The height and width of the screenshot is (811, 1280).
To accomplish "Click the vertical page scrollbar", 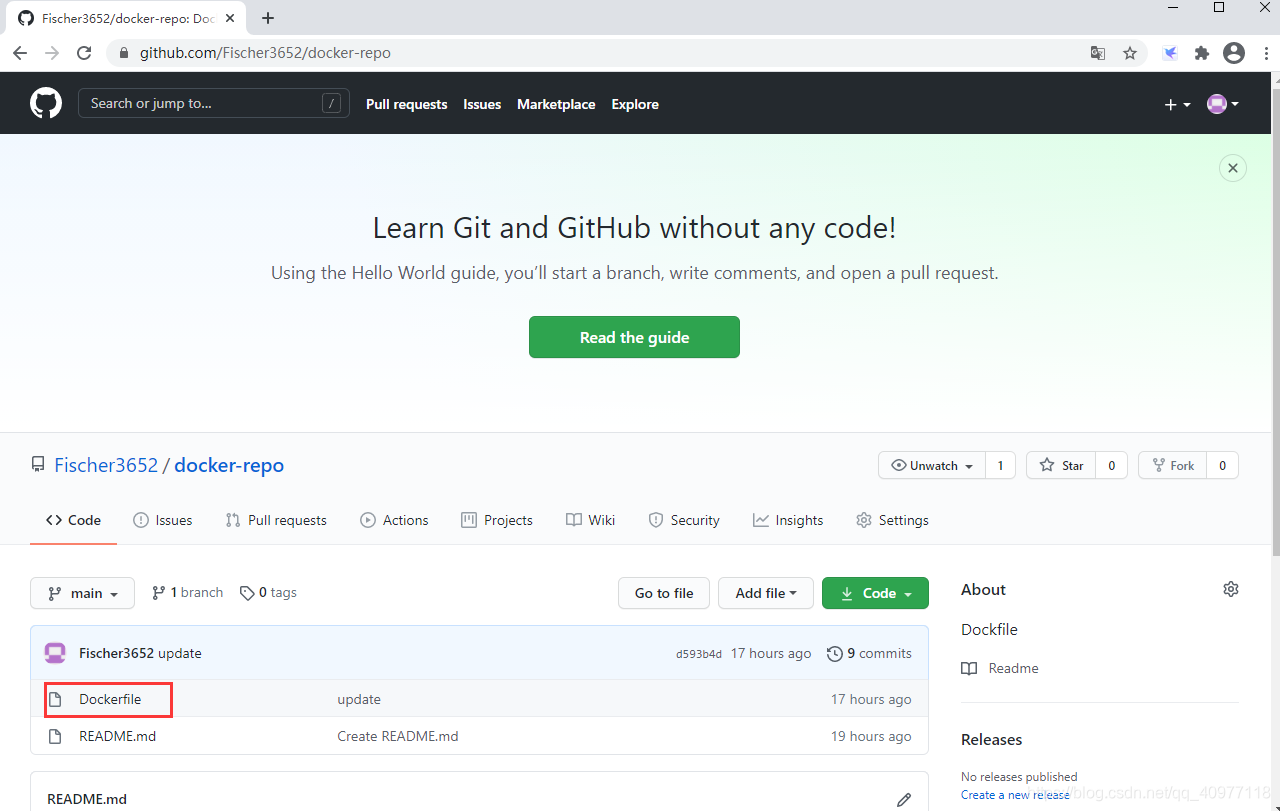I will click(x=1275, y=320).
